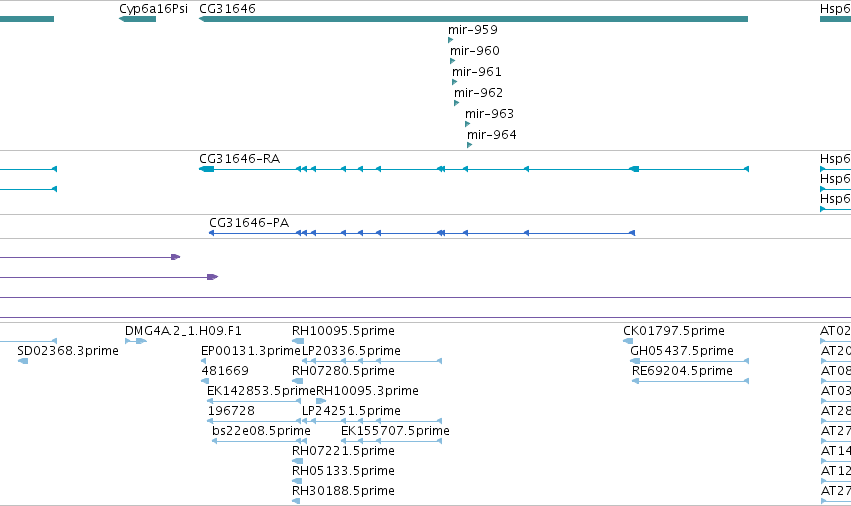Select the CK01797.5prime arrow feature
Image resolution: width=851 pixels, height=506 pixels.
click(x=628, y=341)
